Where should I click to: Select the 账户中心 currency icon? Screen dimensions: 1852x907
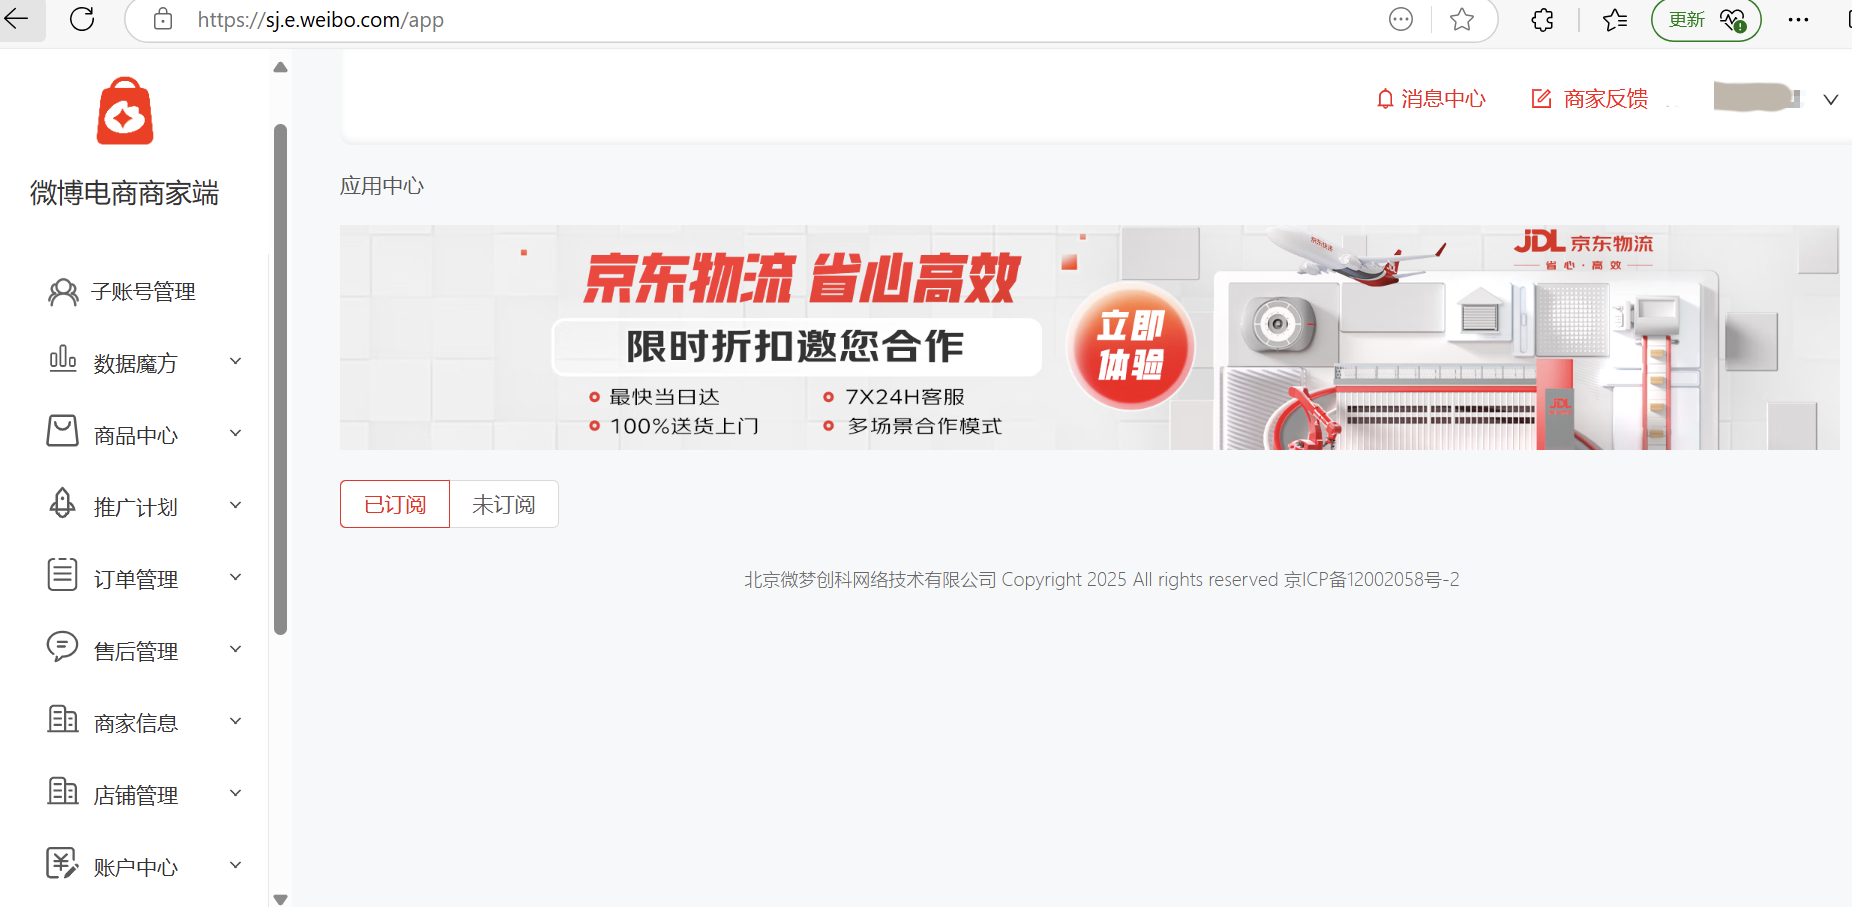pos(62,863)
